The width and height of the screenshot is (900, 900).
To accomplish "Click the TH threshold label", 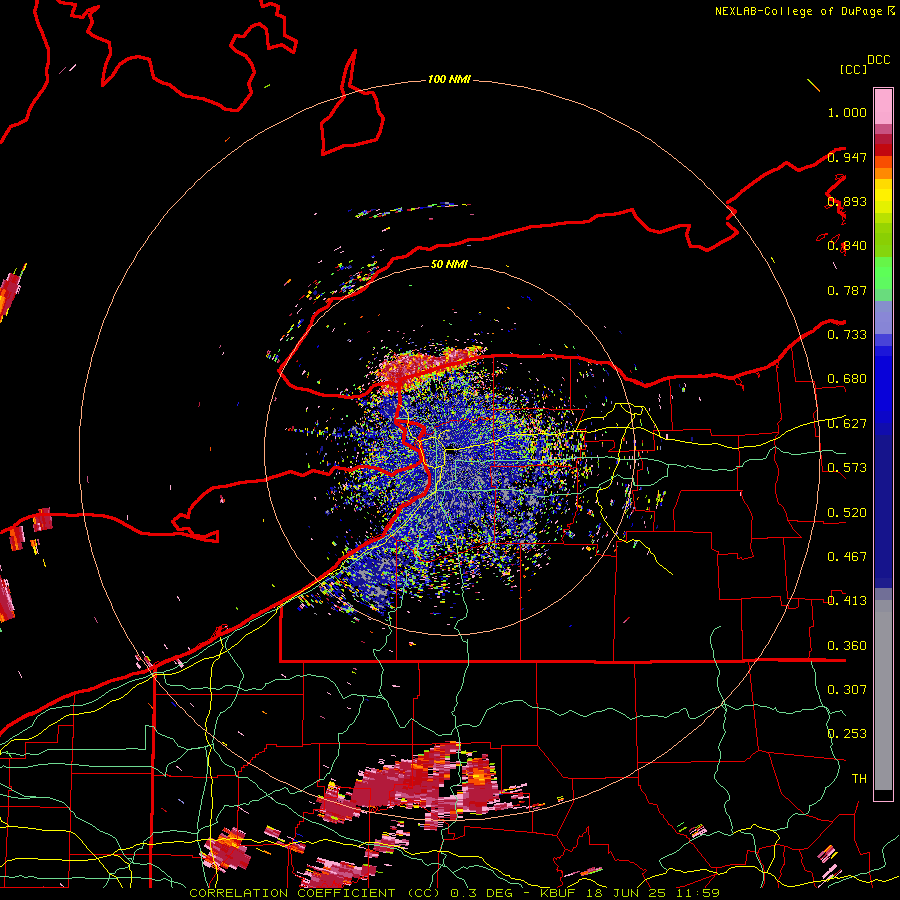I will click(x=859, y=778).
